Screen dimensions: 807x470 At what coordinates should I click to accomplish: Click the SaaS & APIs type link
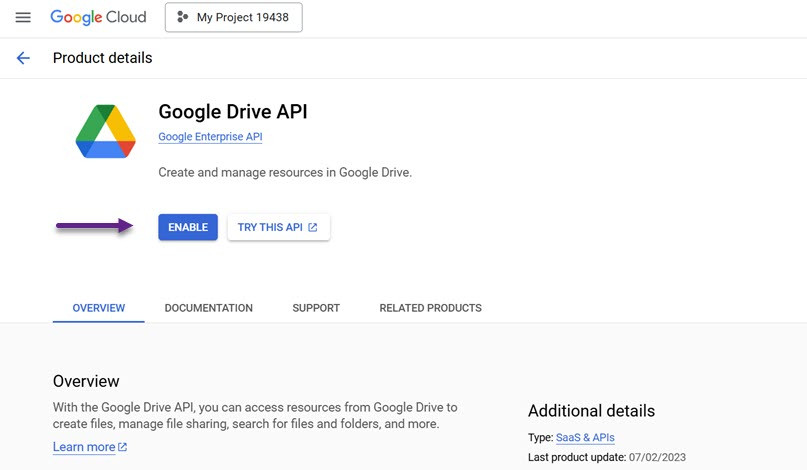tap(585, 438)
